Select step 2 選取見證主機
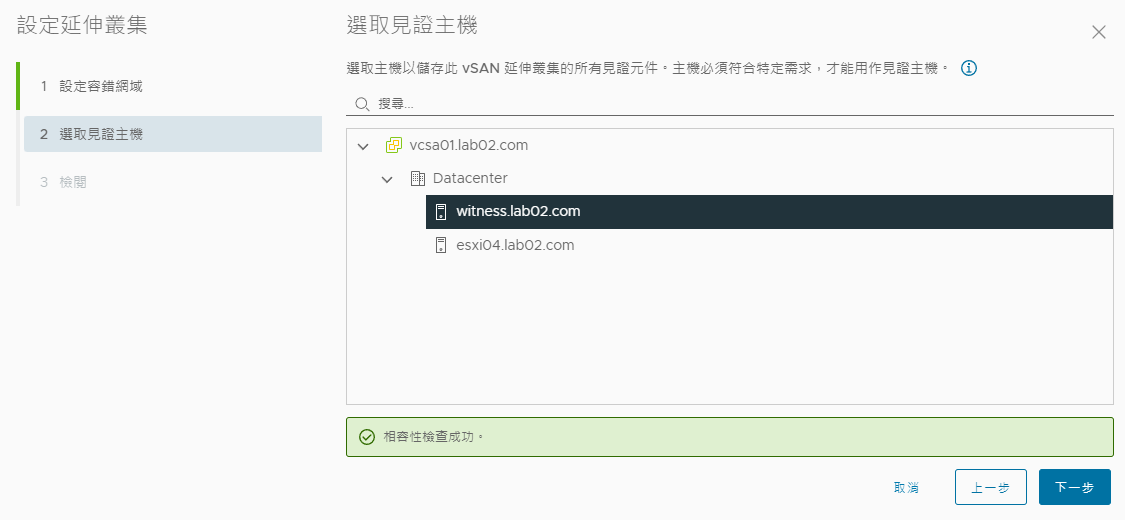This screenshot has height=520, width=1125. (172, 134)
